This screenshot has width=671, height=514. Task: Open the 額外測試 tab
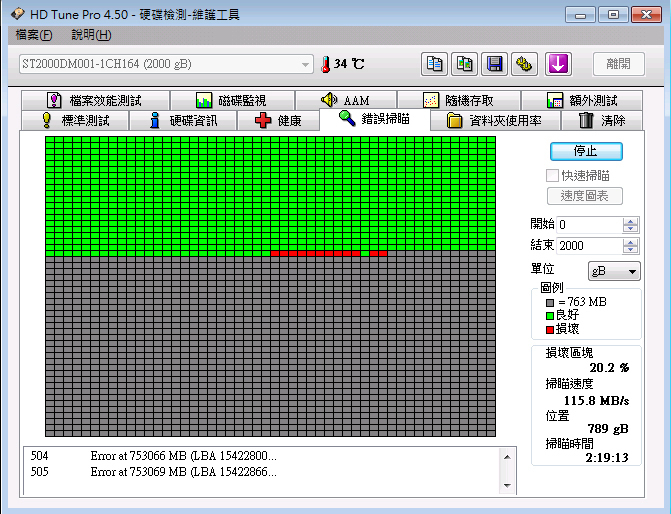[582, 101]
